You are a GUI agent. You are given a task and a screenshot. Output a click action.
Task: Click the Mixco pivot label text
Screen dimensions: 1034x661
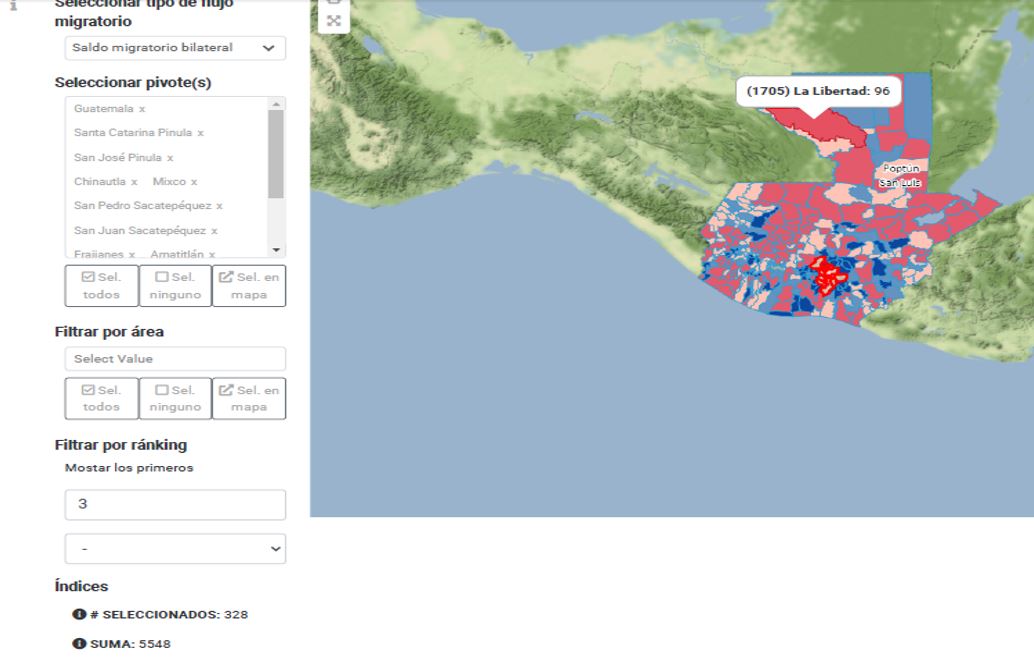click(x=169, y=181)
